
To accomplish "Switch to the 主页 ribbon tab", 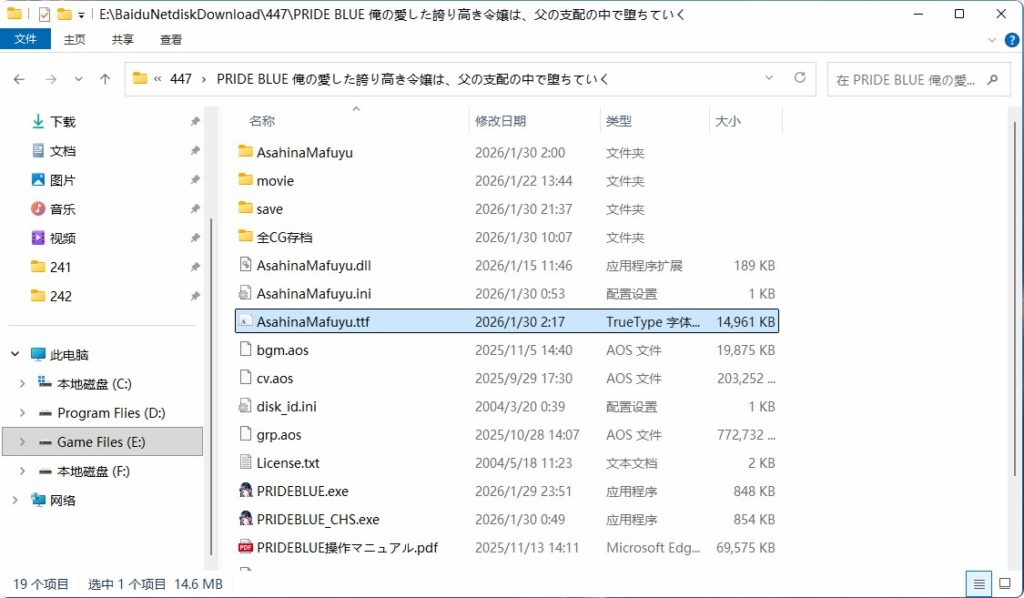I will point(74,39).
